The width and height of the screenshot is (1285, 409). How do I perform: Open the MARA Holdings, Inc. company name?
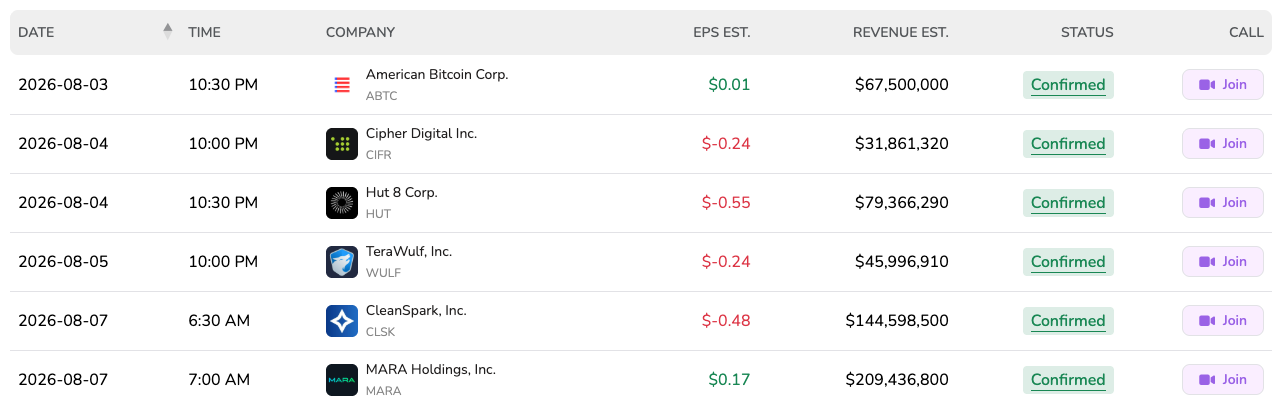(x=431, y=370)
